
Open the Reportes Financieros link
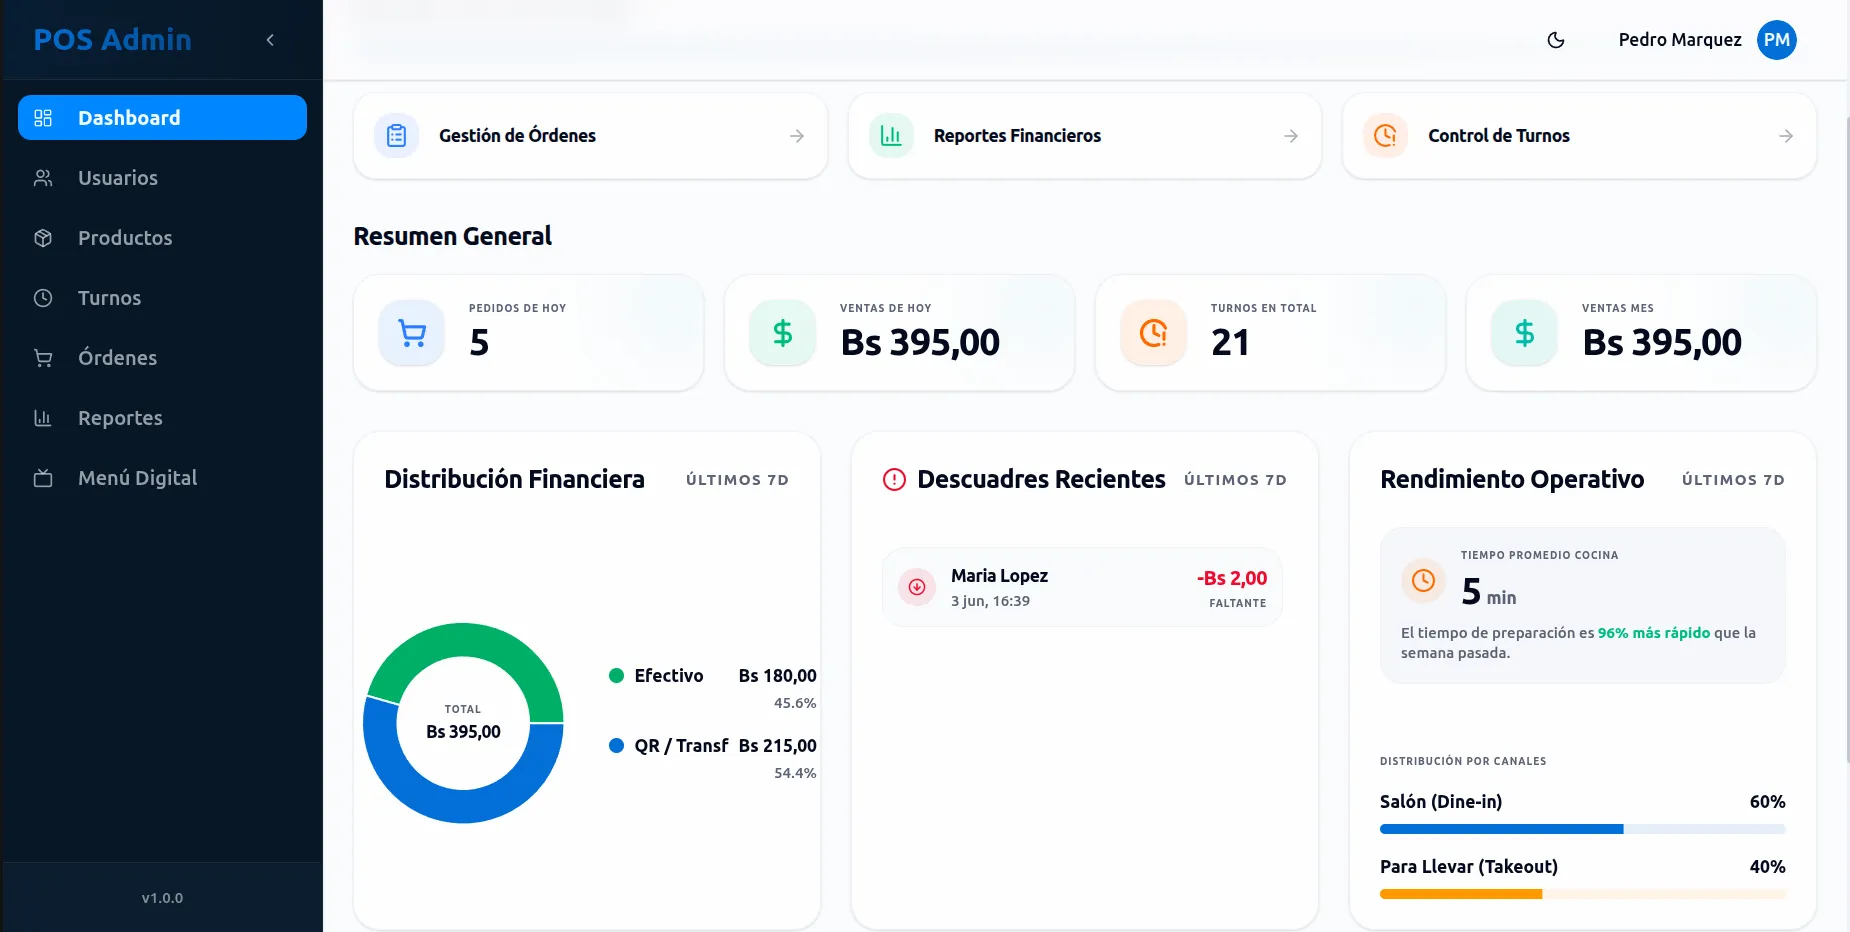(x=1085, y=136)
